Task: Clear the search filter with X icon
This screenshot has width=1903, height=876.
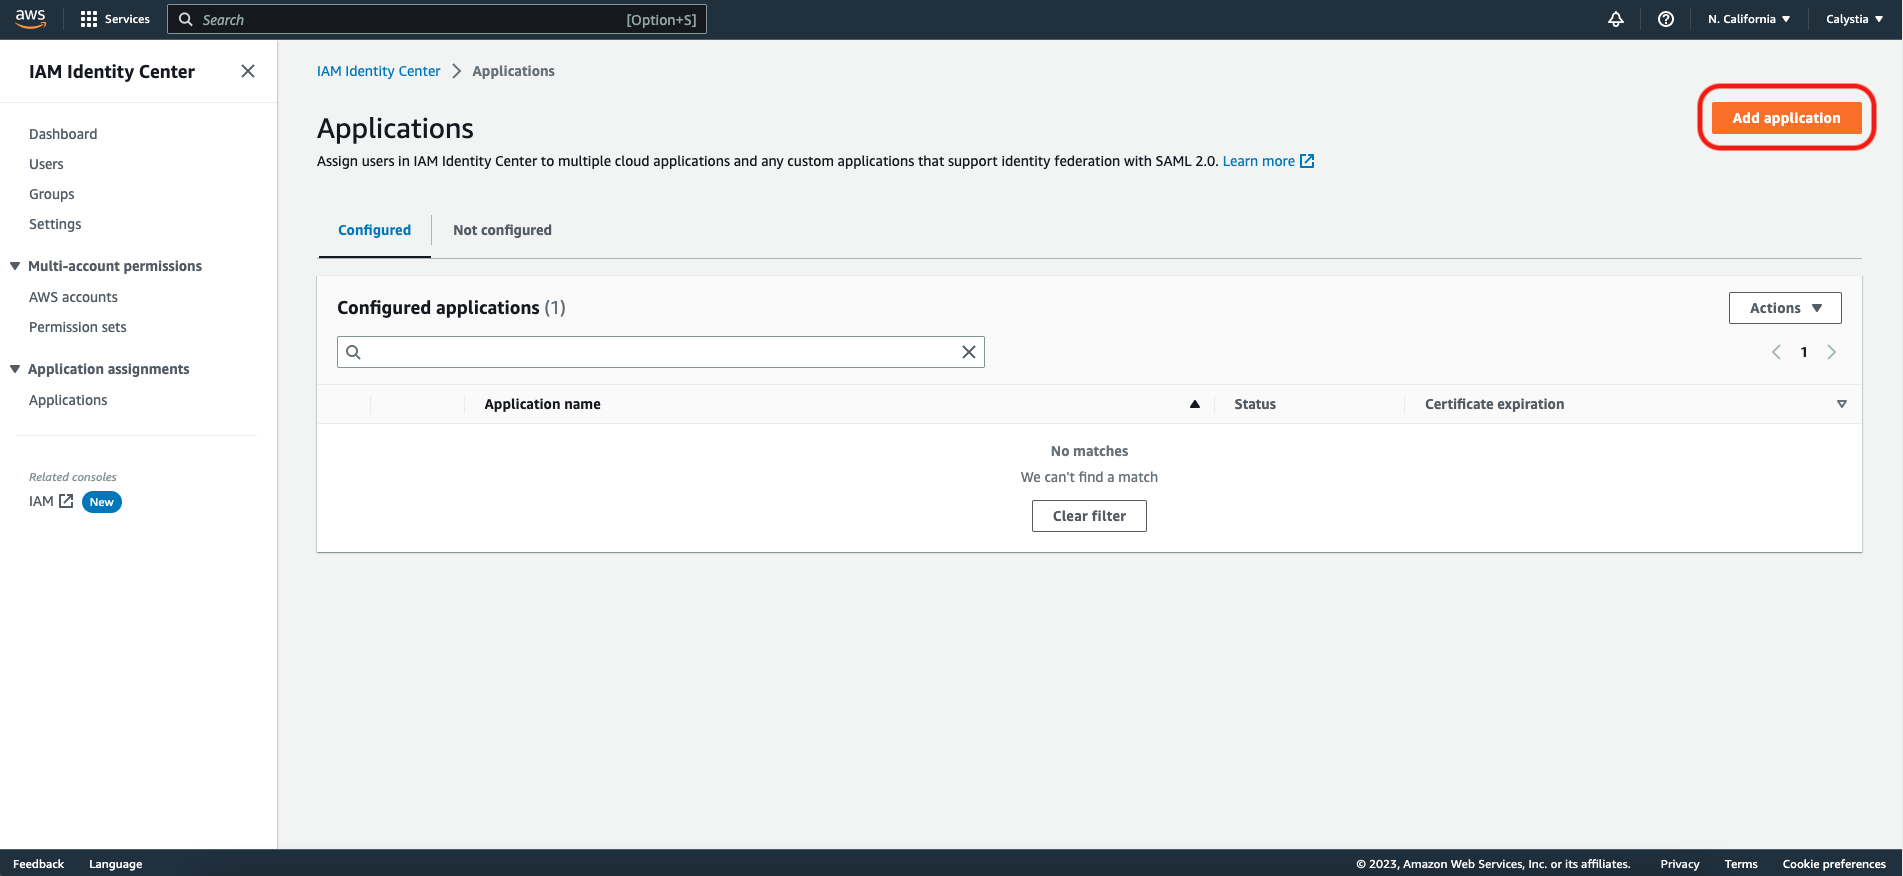Action: click(x=968, y=352)
